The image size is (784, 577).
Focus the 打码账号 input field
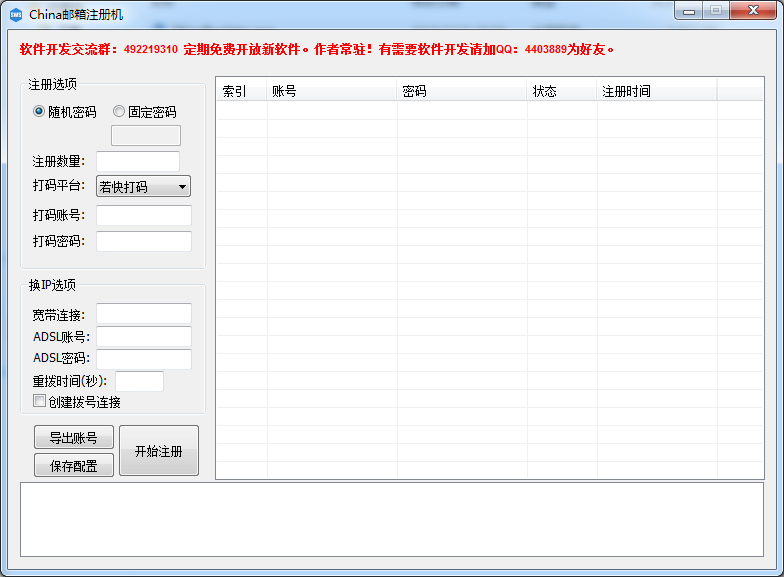point(144,216)
